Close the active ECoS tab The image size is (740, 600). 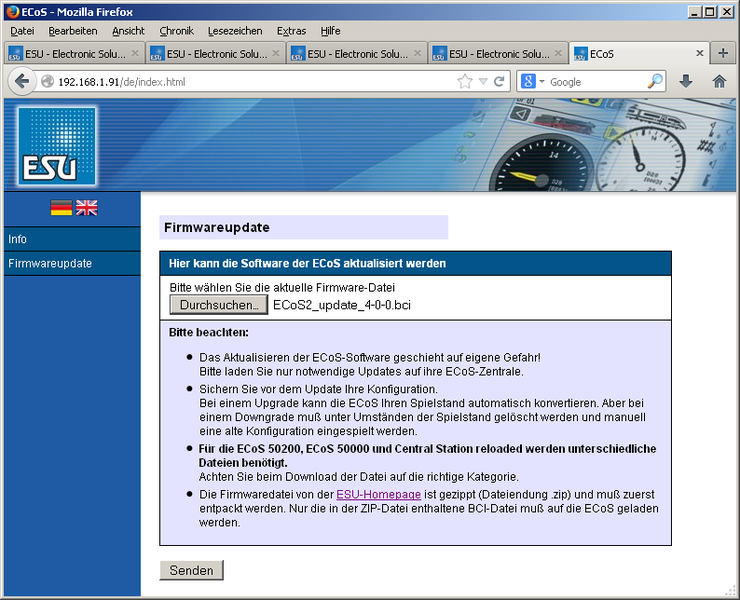tap(700, 53)
